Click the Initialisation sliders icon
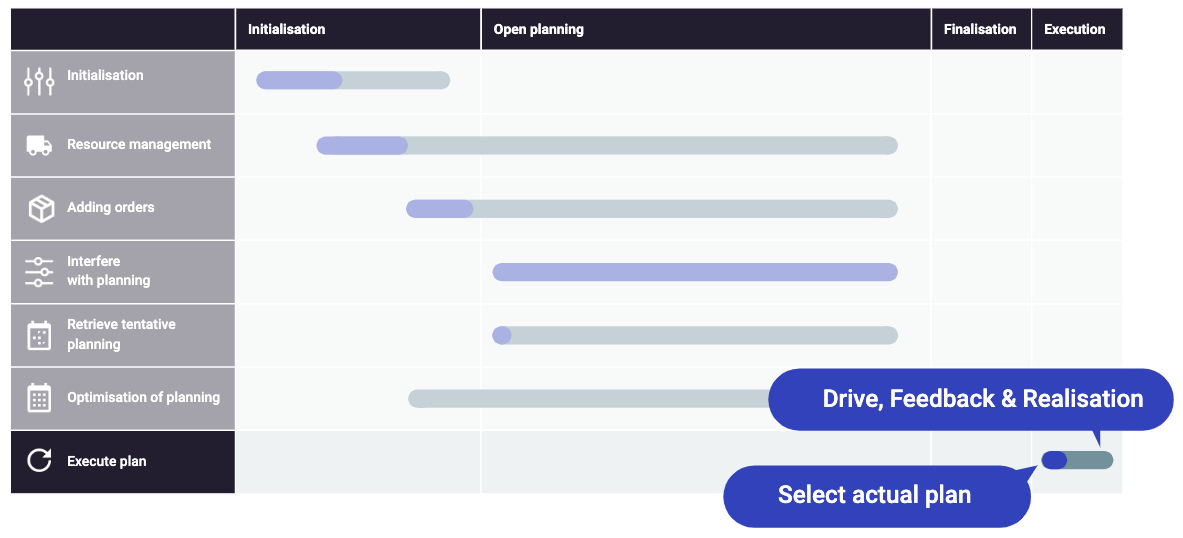Viewport: 1183px width, 538px height. pos(39,81)
